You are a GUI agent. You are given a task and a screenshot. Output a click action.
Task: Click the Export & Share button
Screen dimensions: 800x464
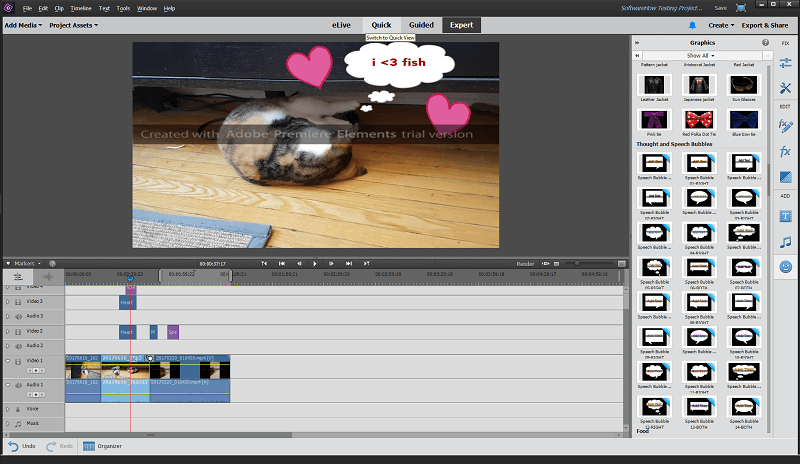[x=765, y=25]
